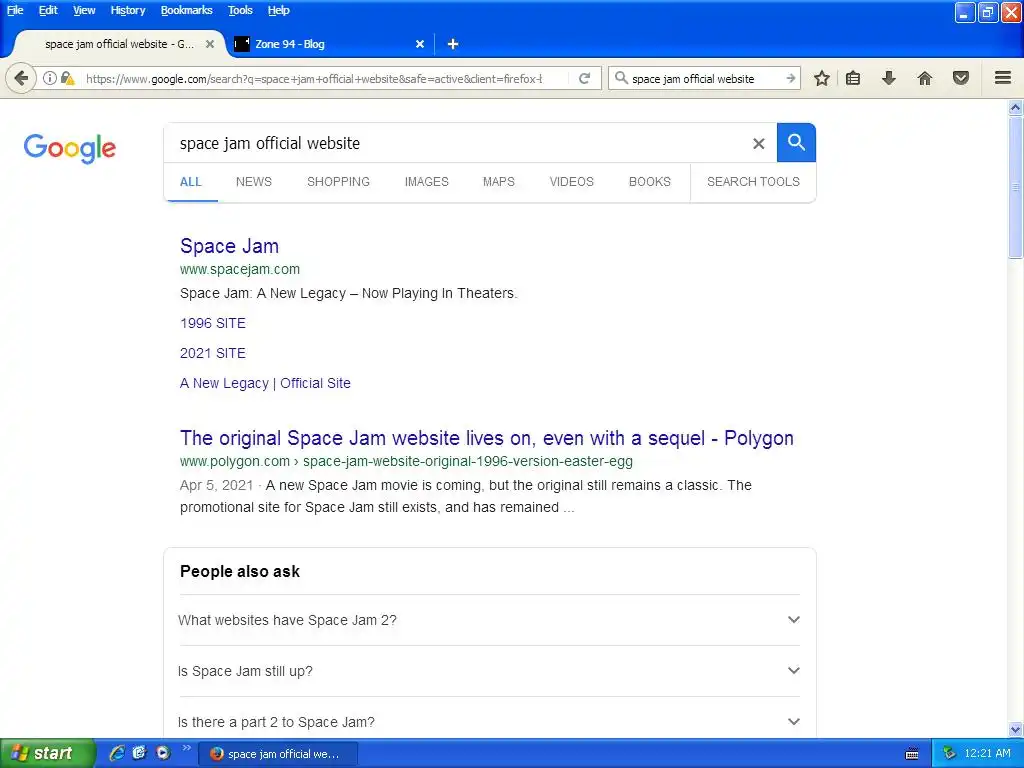Screen dimensions: 1024x768
Task: Show bookmarks list icon
Action: (853, 78)
